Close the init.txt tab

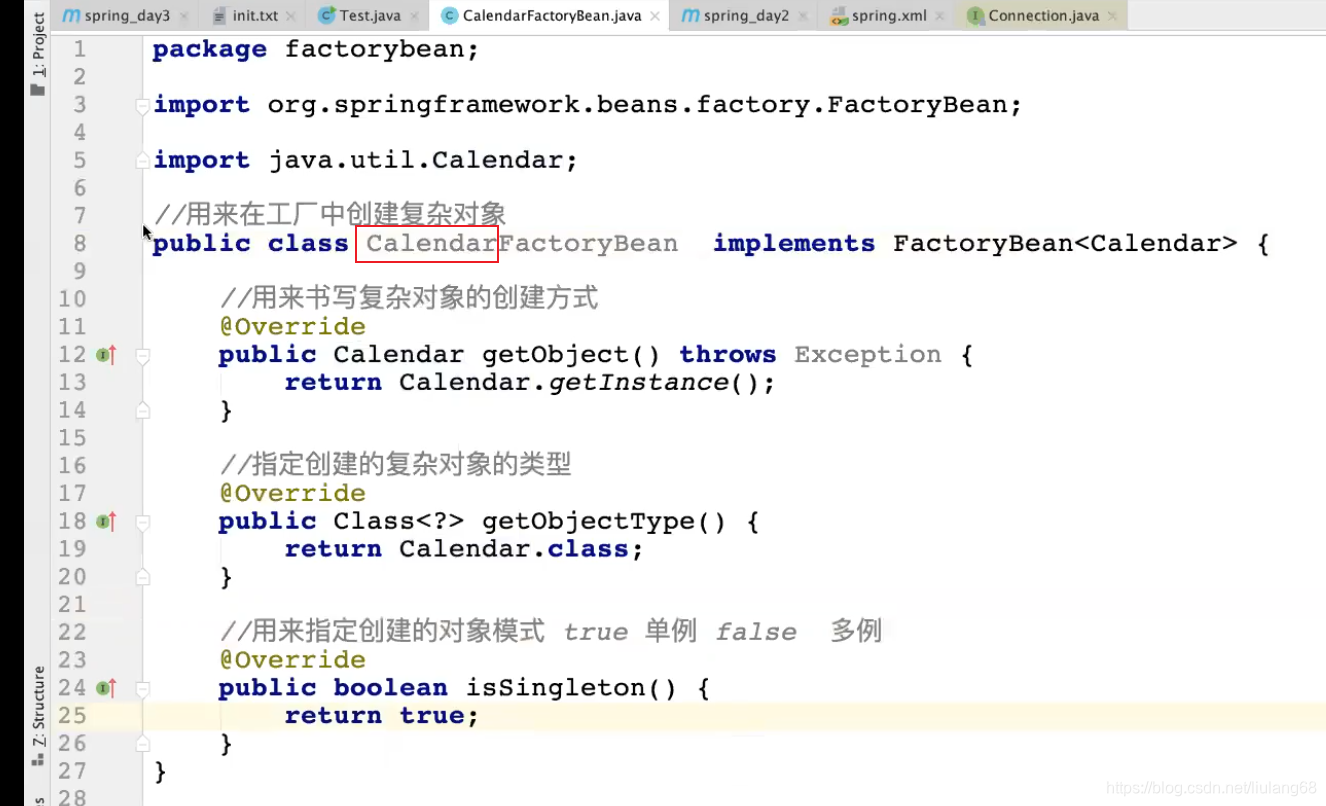click(x=291, y=17)
